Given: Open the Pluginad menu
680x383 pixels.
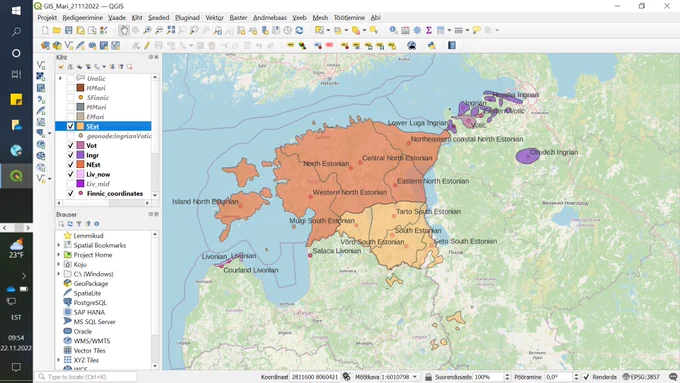Looking at the screenshot, I should point(187,18).
